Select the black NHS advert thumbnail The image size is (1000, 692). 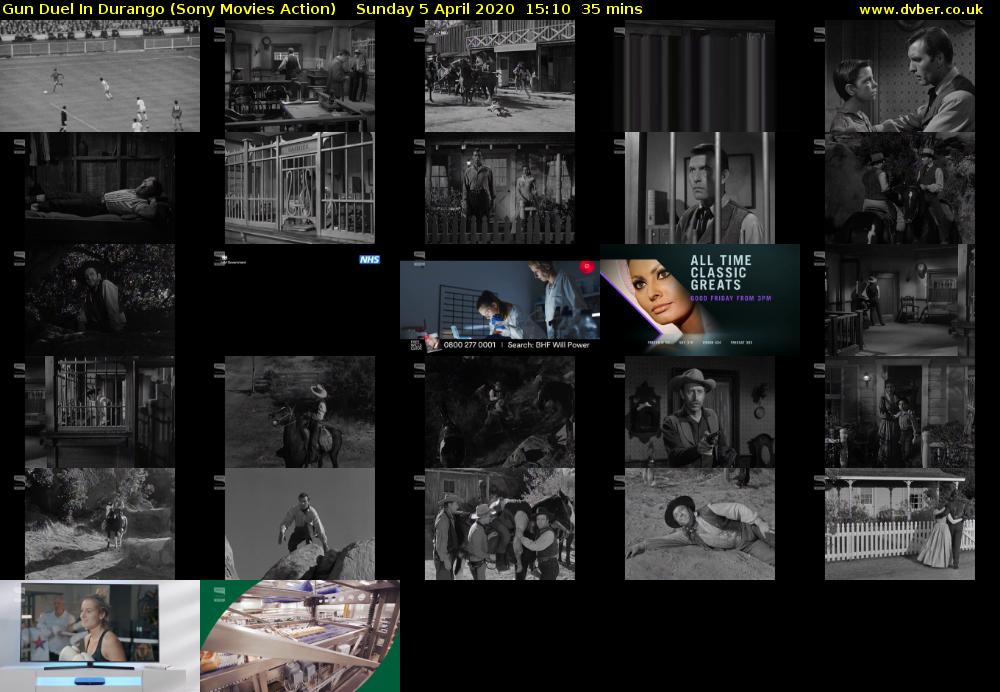pos(300,300)
